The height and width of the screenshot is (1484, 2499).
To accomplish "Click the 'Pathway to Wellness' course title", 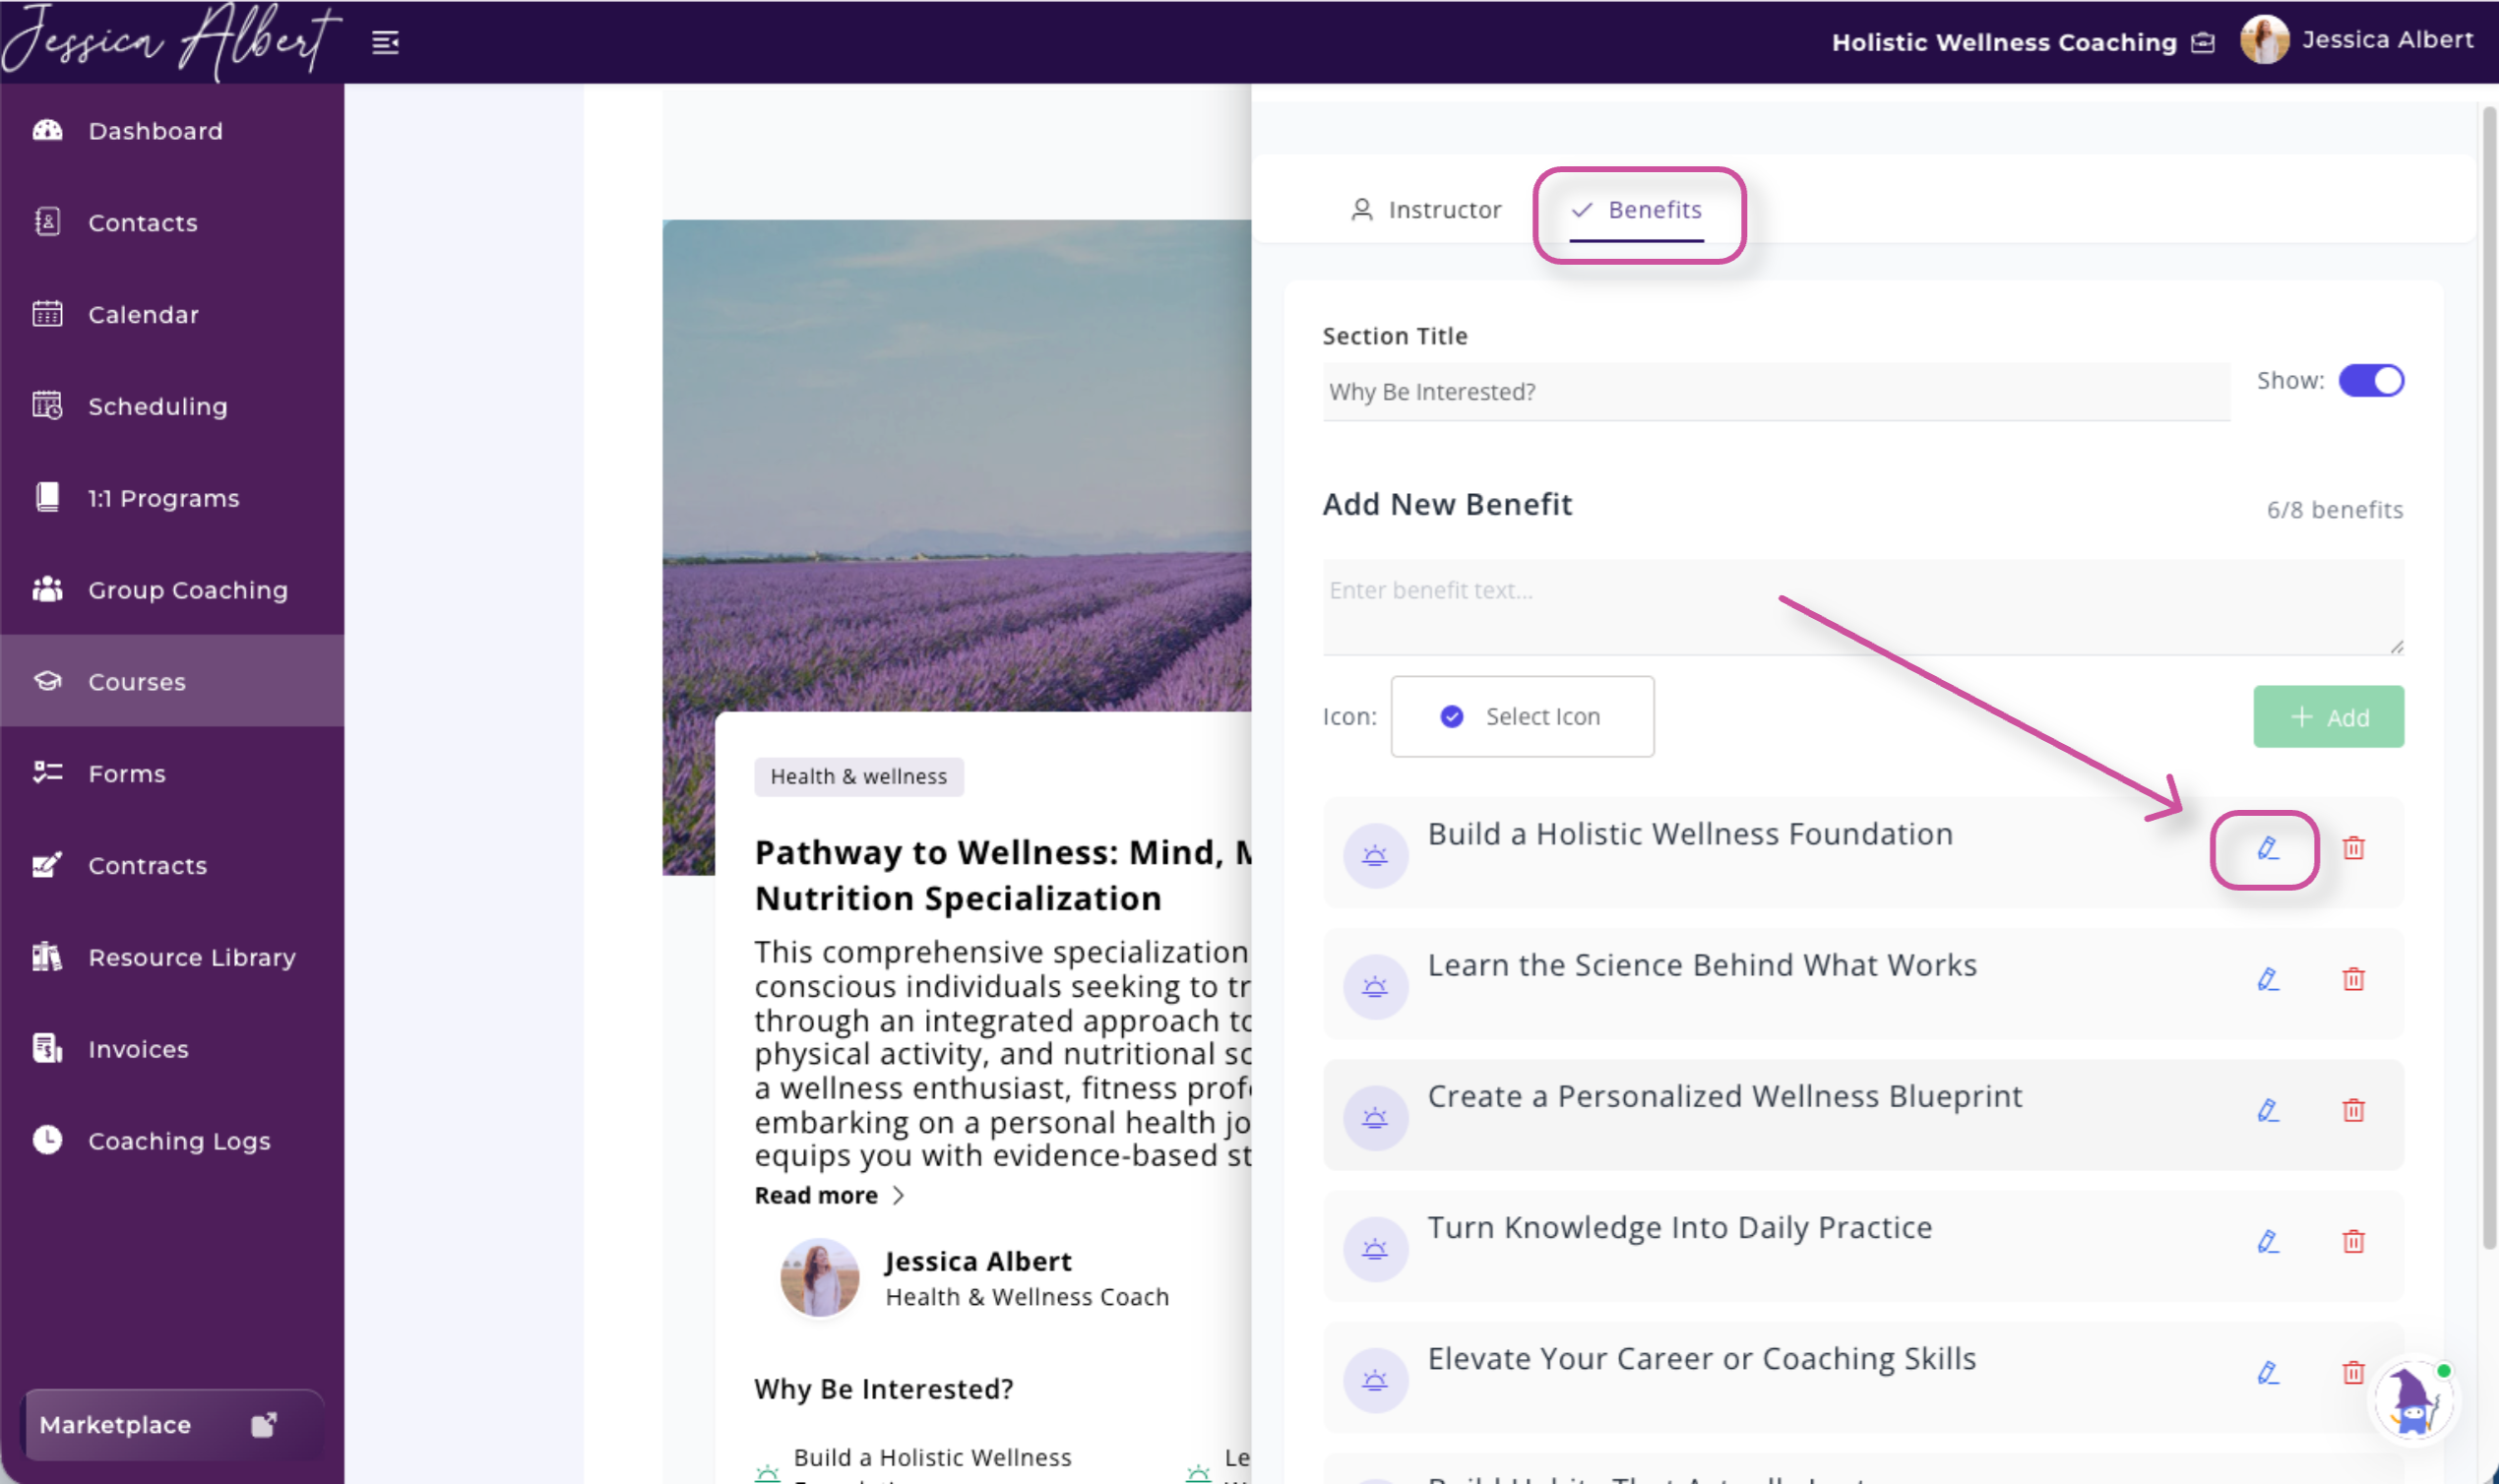I will click(x=1003, y=875).
